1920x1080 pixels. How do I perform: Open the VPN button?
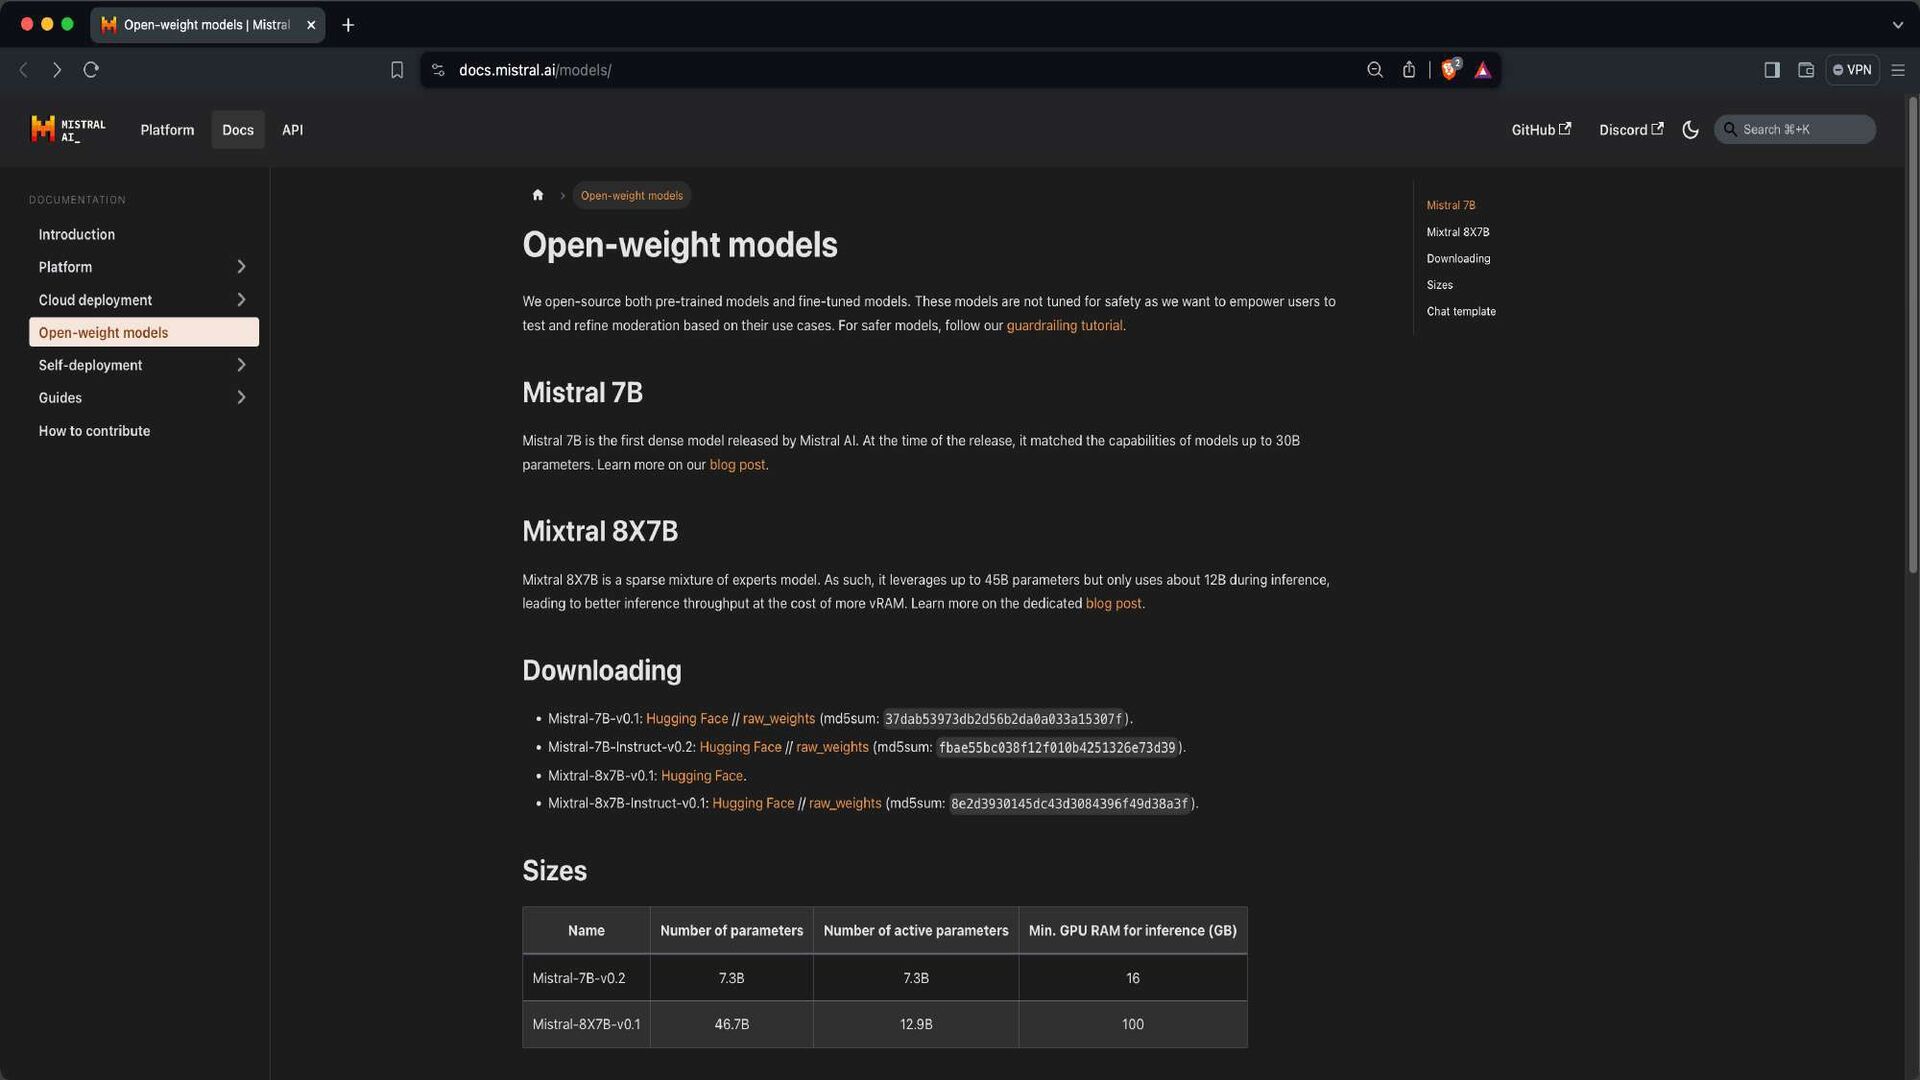pos(1852,70)
